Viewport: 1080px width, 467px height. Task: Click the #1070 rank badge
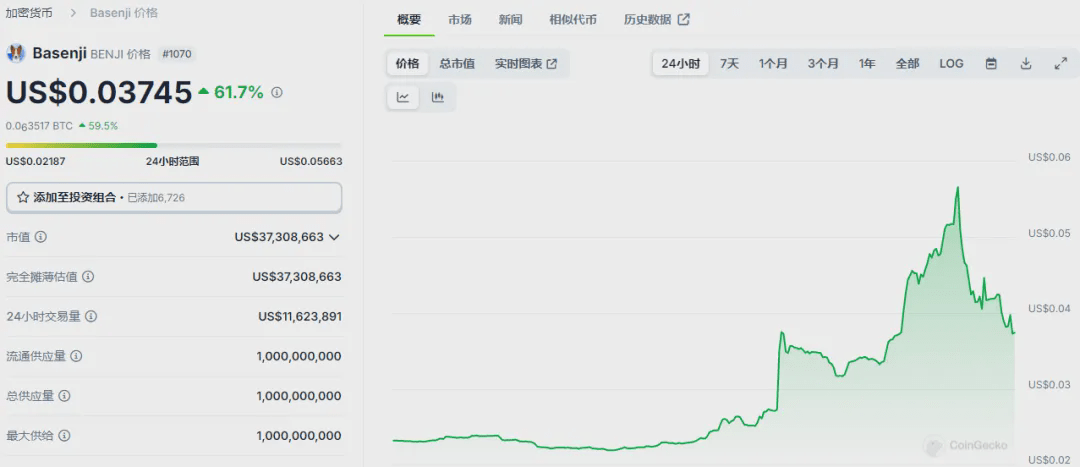(177, 54)
